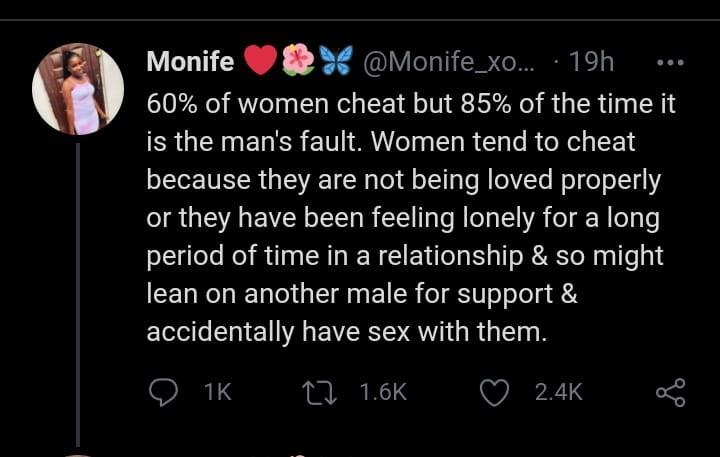Click the partially visible avatar at the bottom
This screenshot has width=720, height=457.
pyautogui.click(x=78, y=454)
